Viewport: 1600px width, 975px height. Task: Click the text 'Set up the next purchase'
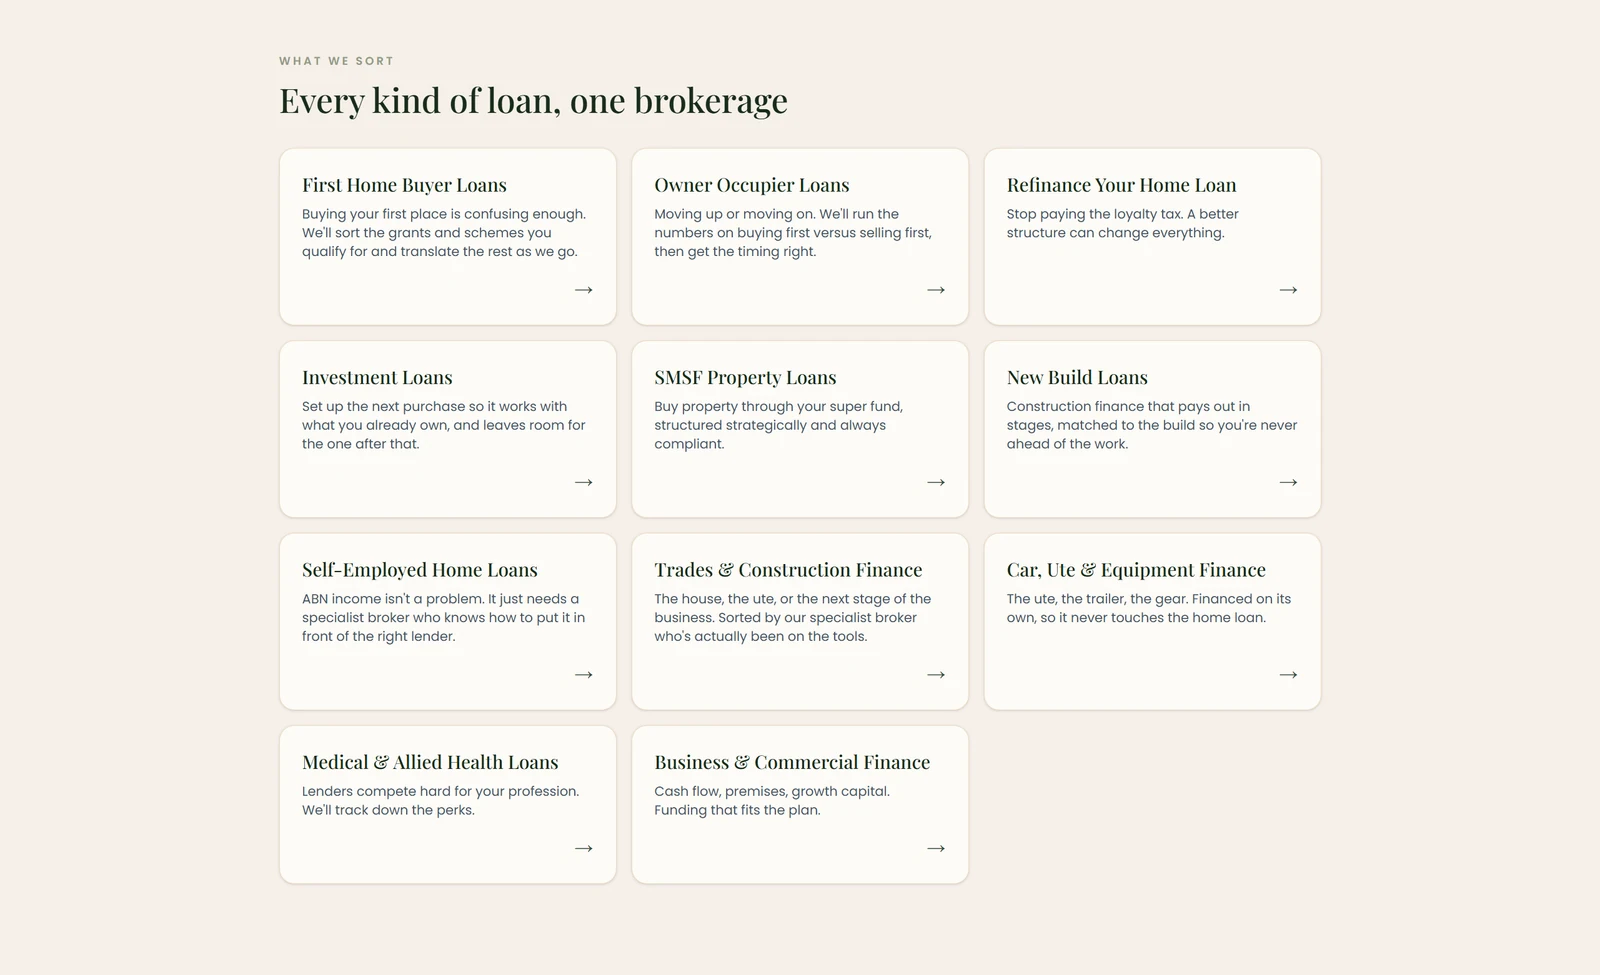[x=383, y=406]
